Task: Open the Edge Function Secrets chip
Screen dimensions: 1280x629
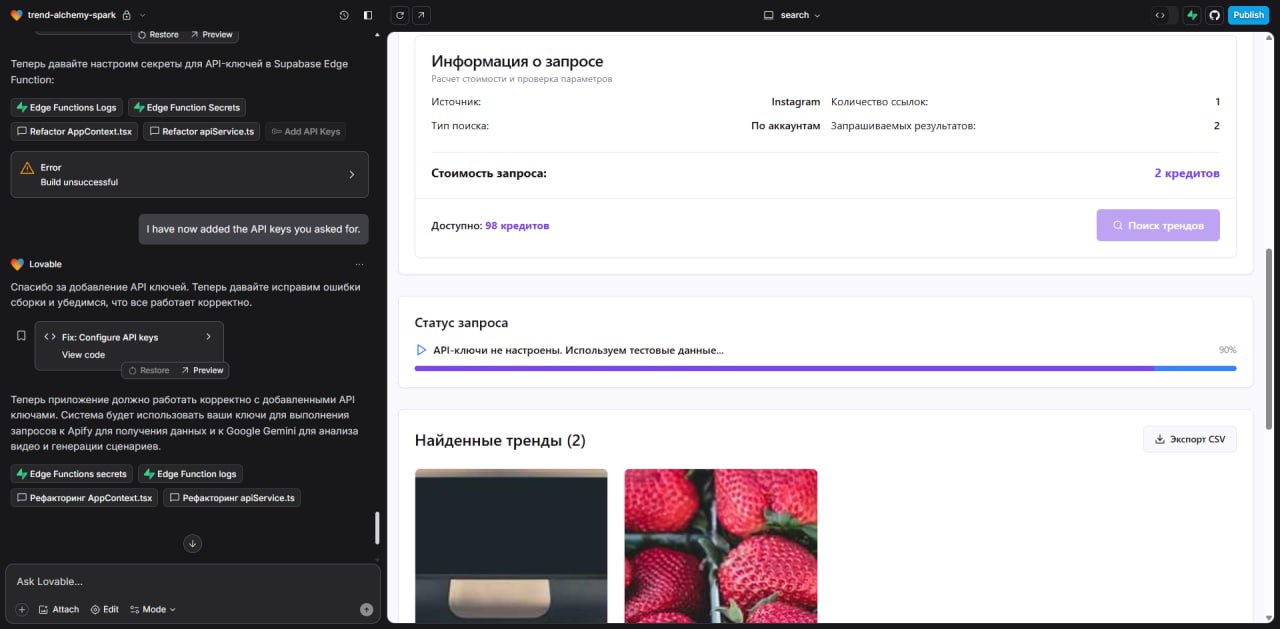Action: click(187, 107)
